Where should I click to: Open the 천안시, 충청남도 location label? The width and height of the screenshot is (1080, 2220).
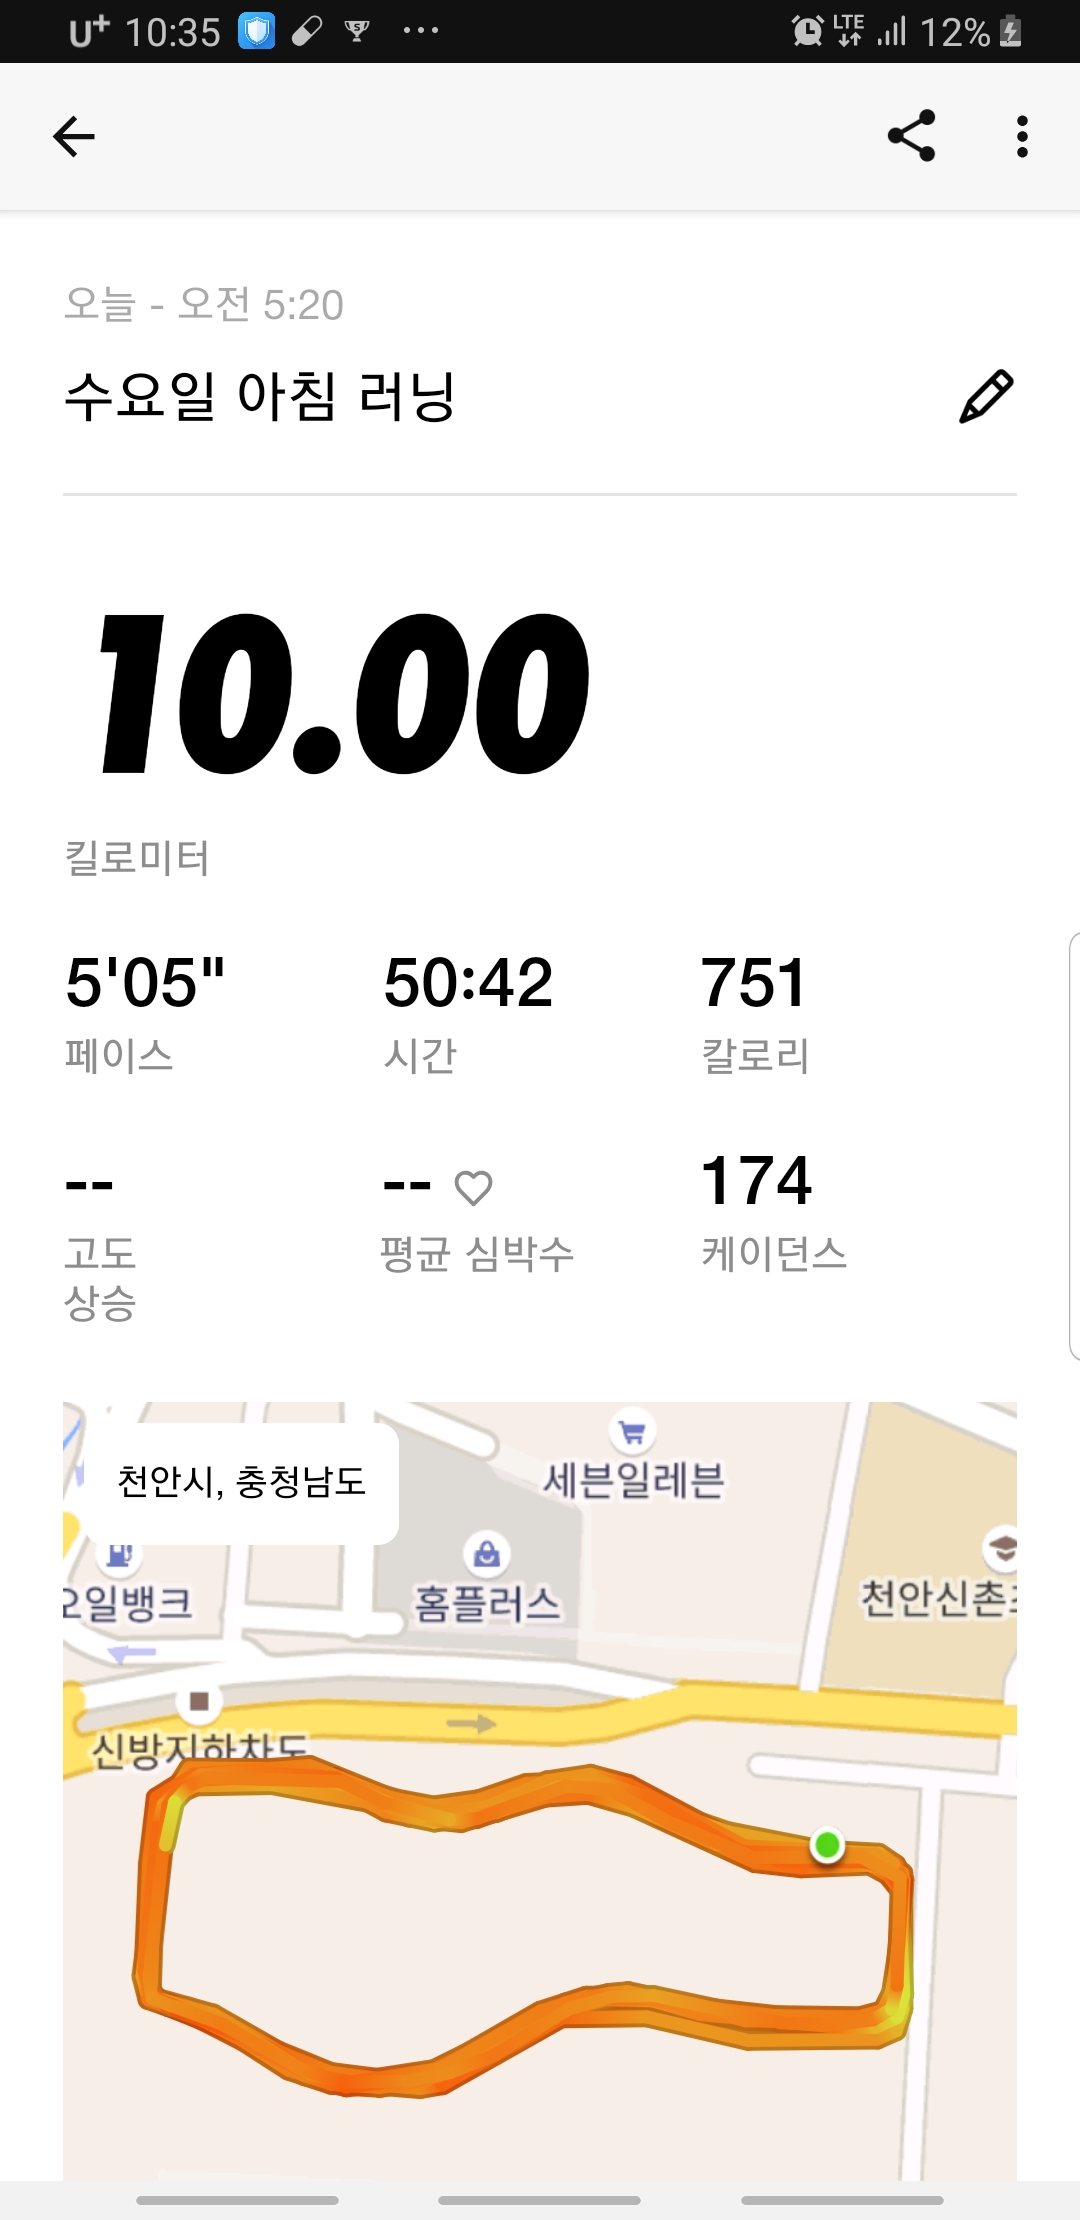pos(242,1481)
